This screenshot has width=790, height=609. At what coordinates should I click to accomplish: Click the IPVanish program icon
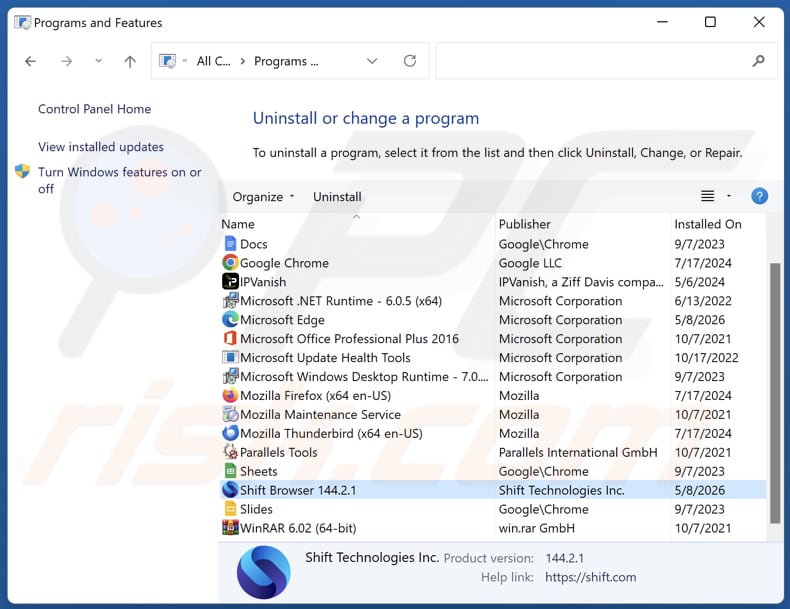[x=230, y=281]
